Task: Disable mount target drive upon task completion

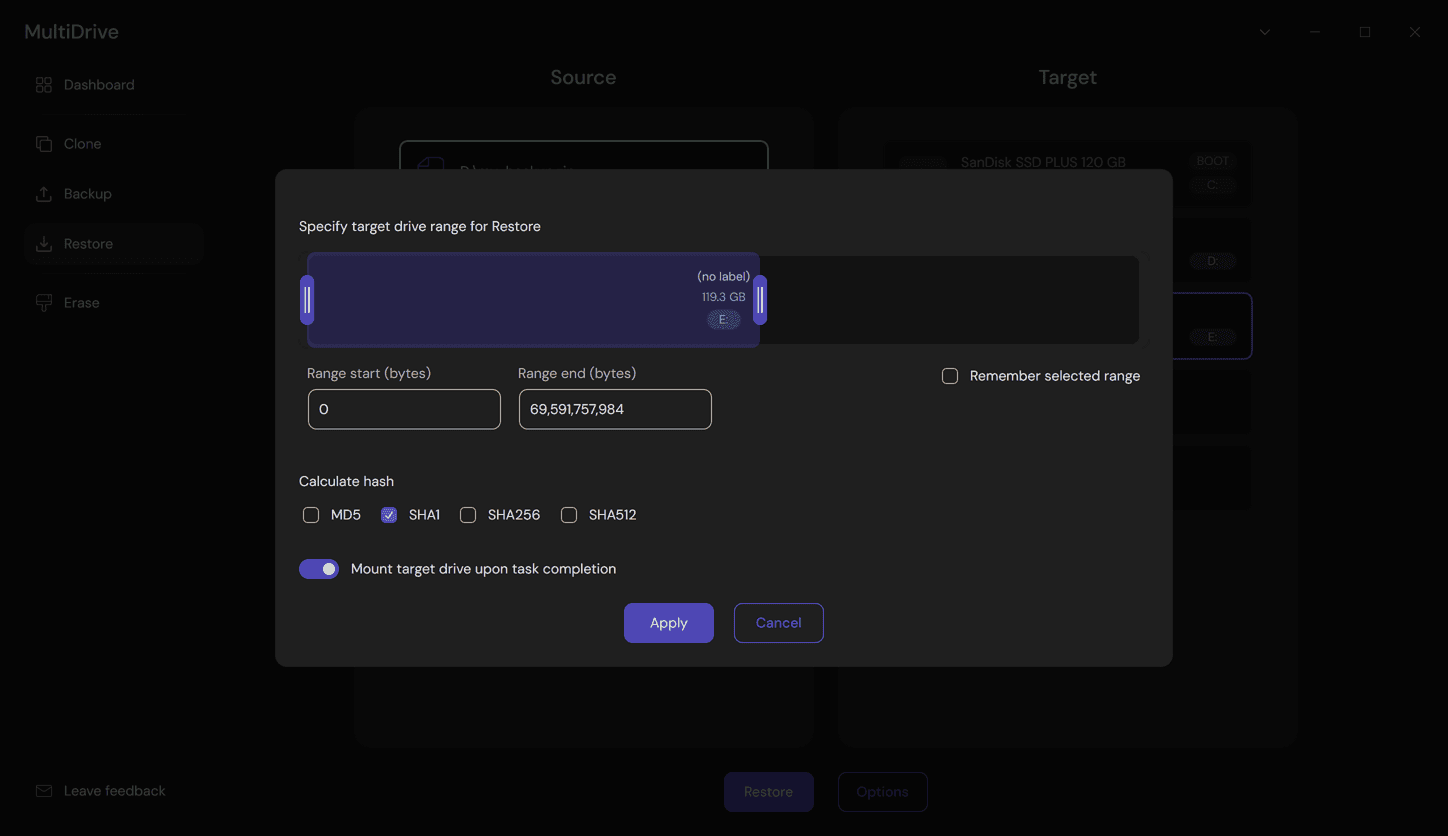Action: (x=319, y=568)
